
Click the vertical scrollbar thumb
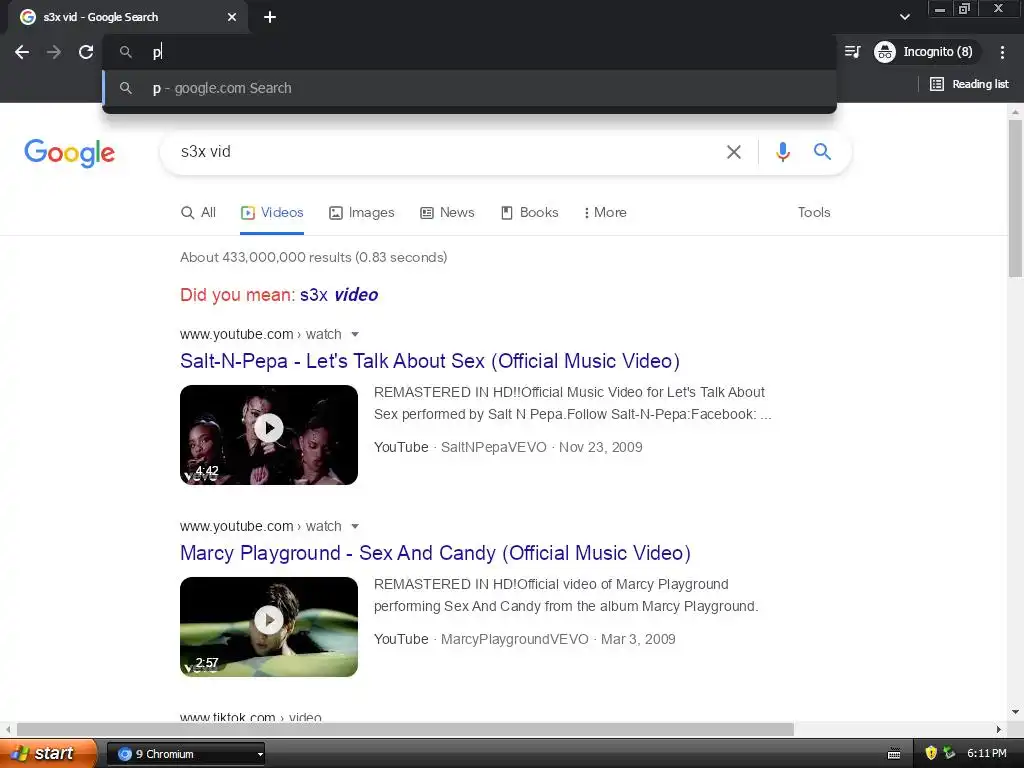pyautogui.click(x=1015, y=199)
